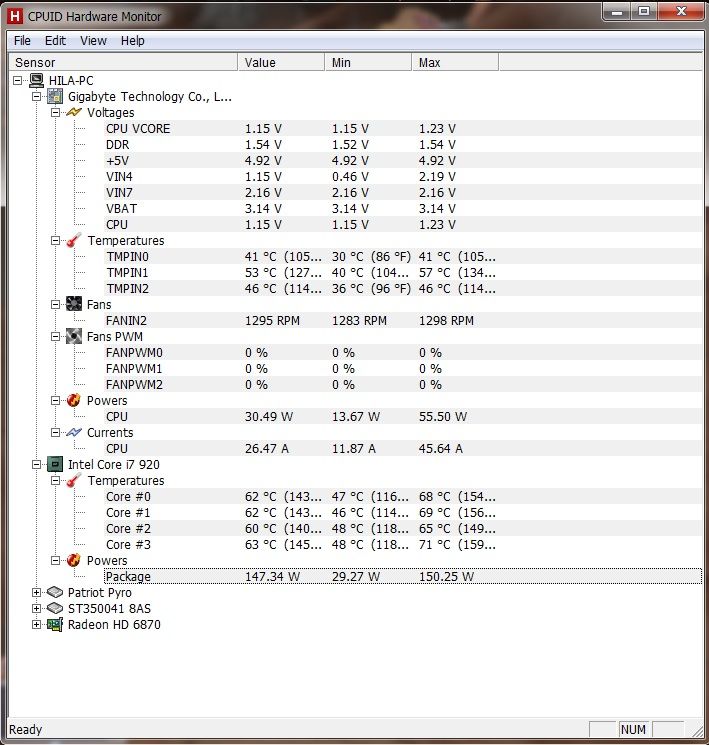Select the TMPIN1 temperature row

403,273
